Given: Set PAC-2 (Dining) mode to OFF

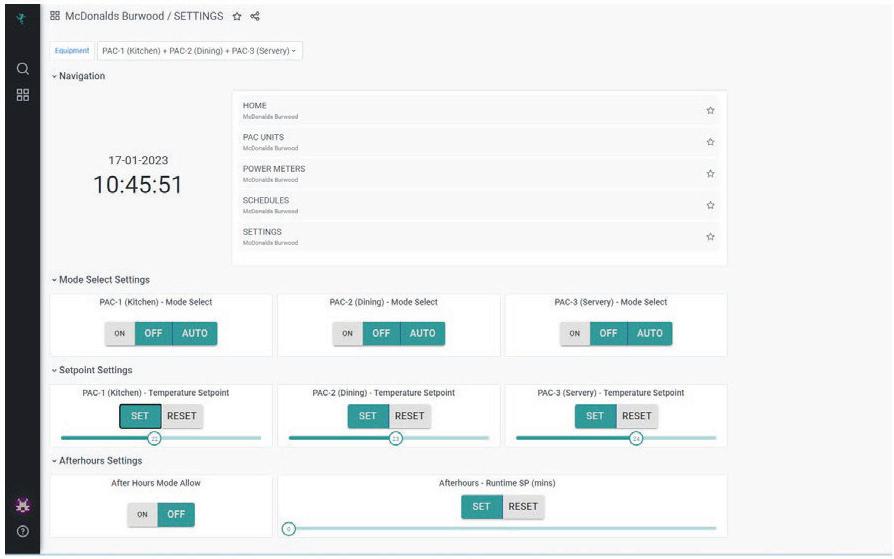Looking at the screenshot, I should [x=381, y=334].
